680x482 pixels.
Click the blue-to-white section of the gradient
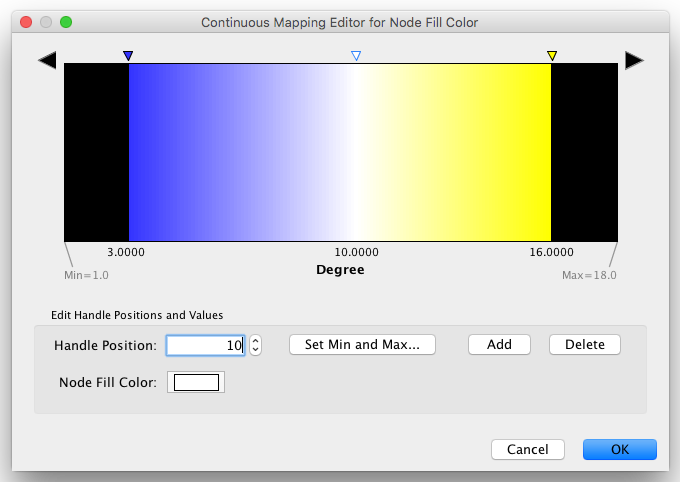pyautogui.click(x=240, y=150)
